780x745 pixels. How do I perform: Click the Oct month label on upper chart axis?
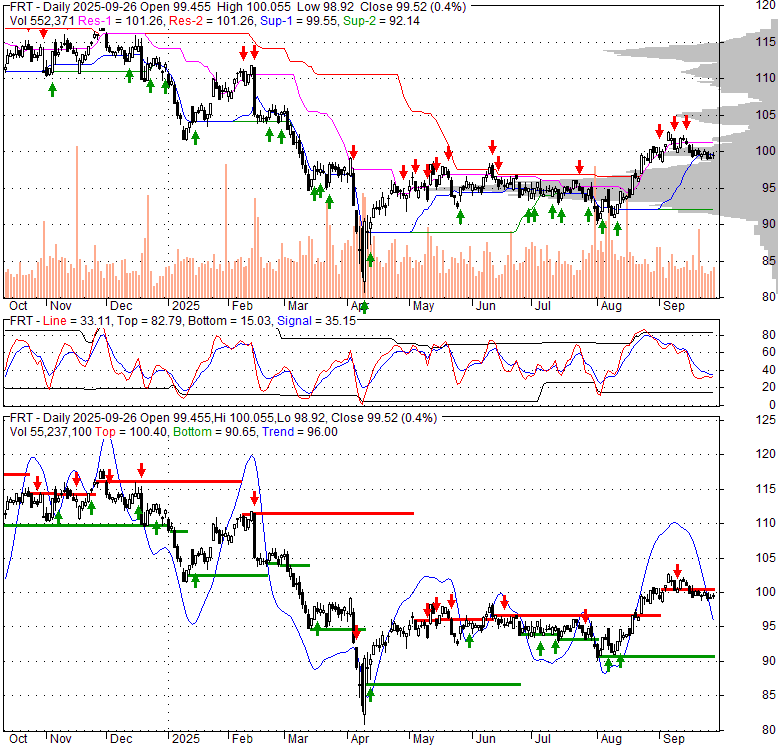(x=18, y=305)
